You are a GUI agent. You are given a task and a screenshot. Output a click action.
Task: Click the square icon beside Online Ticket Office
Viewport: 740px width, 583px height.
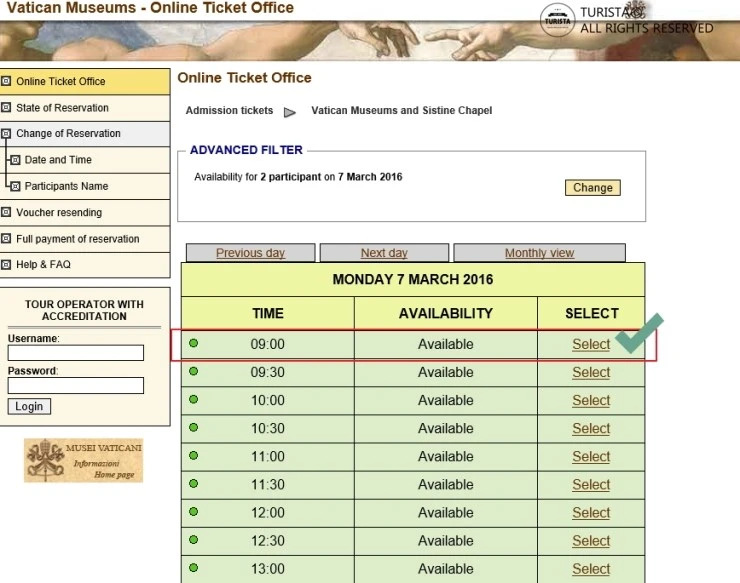[x=6, y=81]
